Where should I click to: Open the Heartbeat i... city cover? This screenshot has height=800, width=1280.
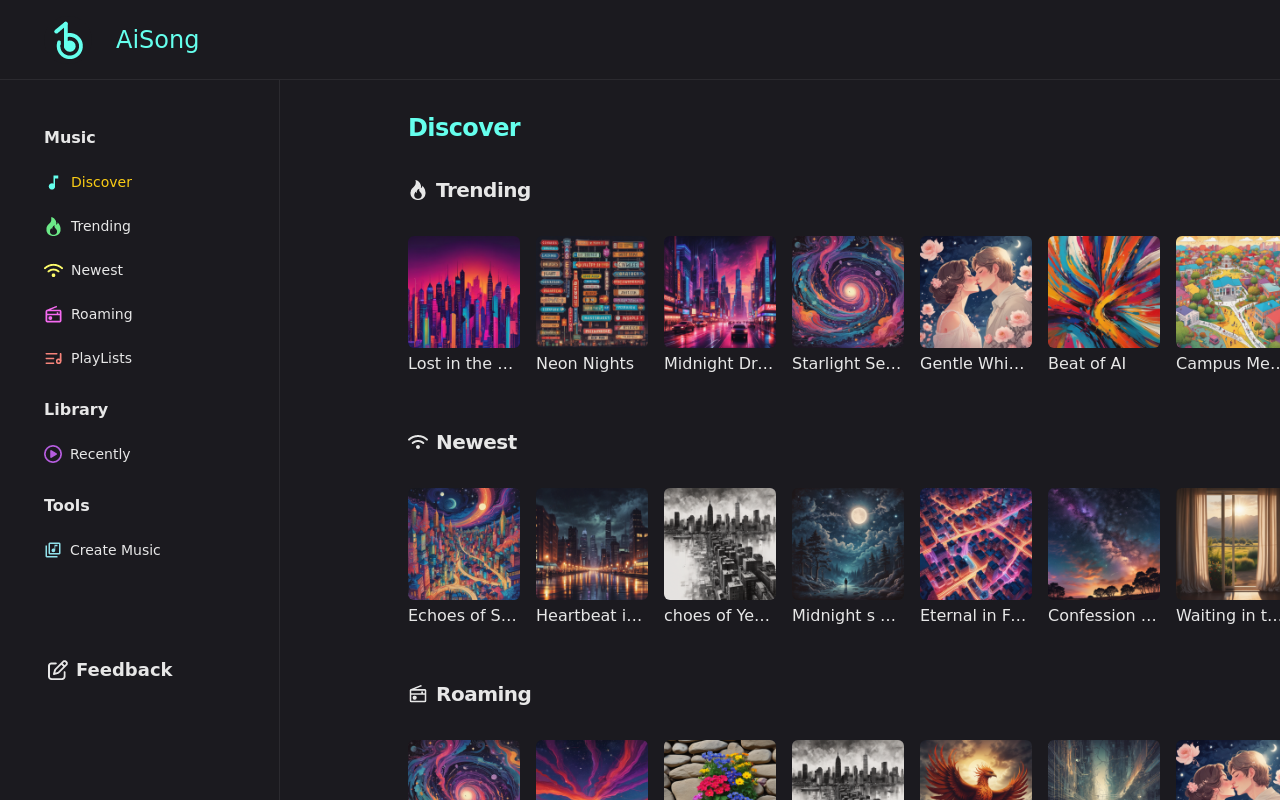(x=592, y=544)
